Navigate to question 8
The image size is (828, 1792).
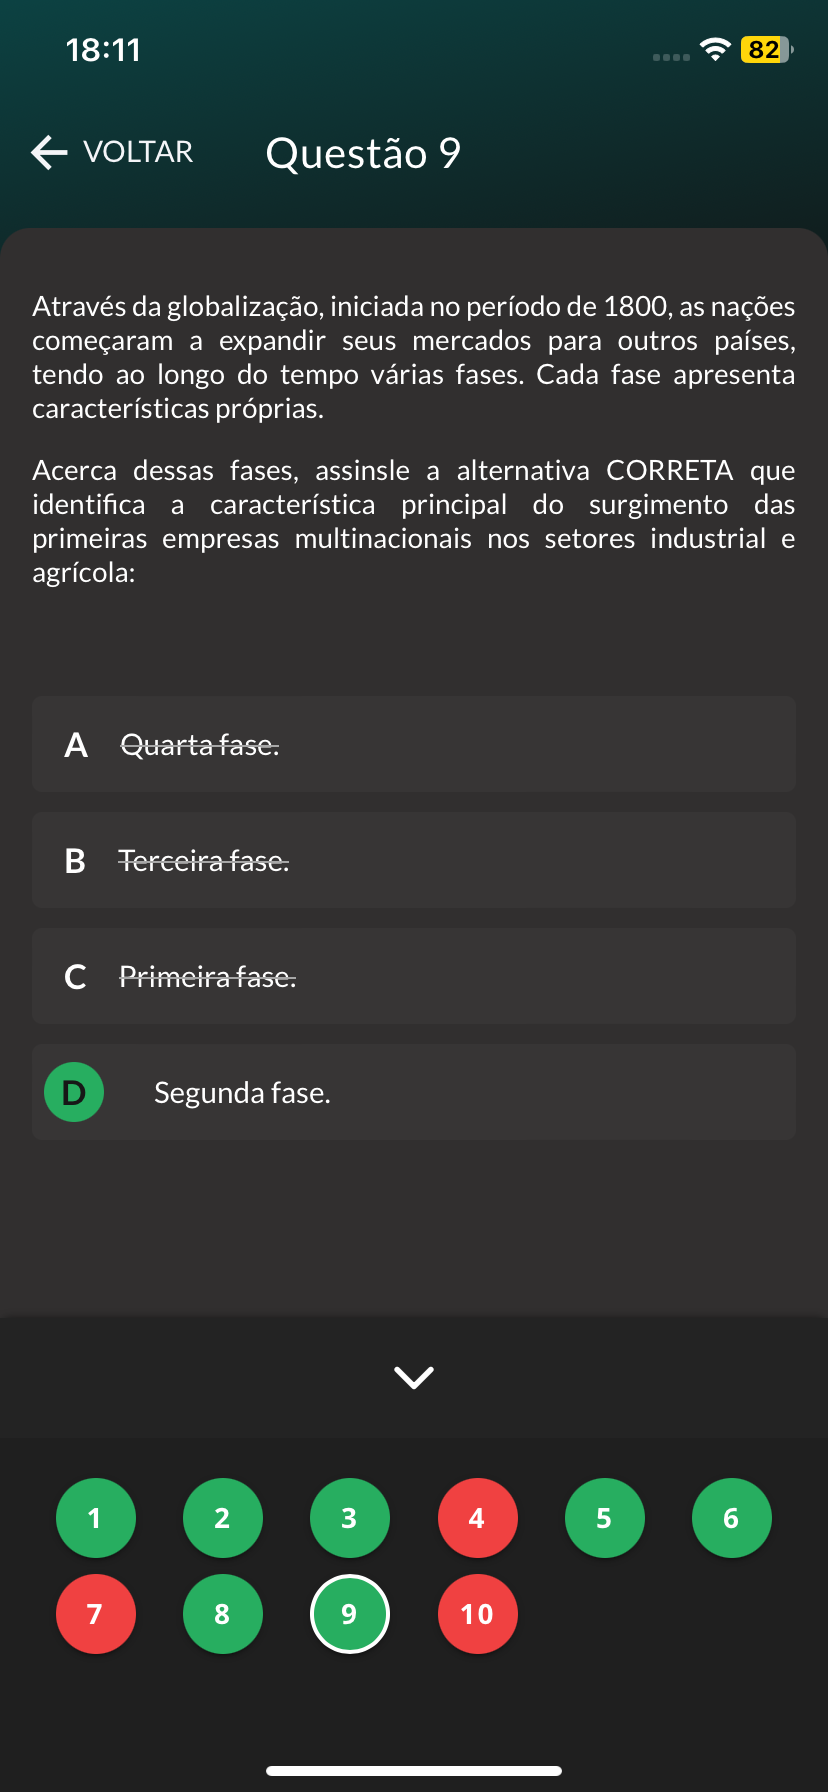[x=222, y=1614]
